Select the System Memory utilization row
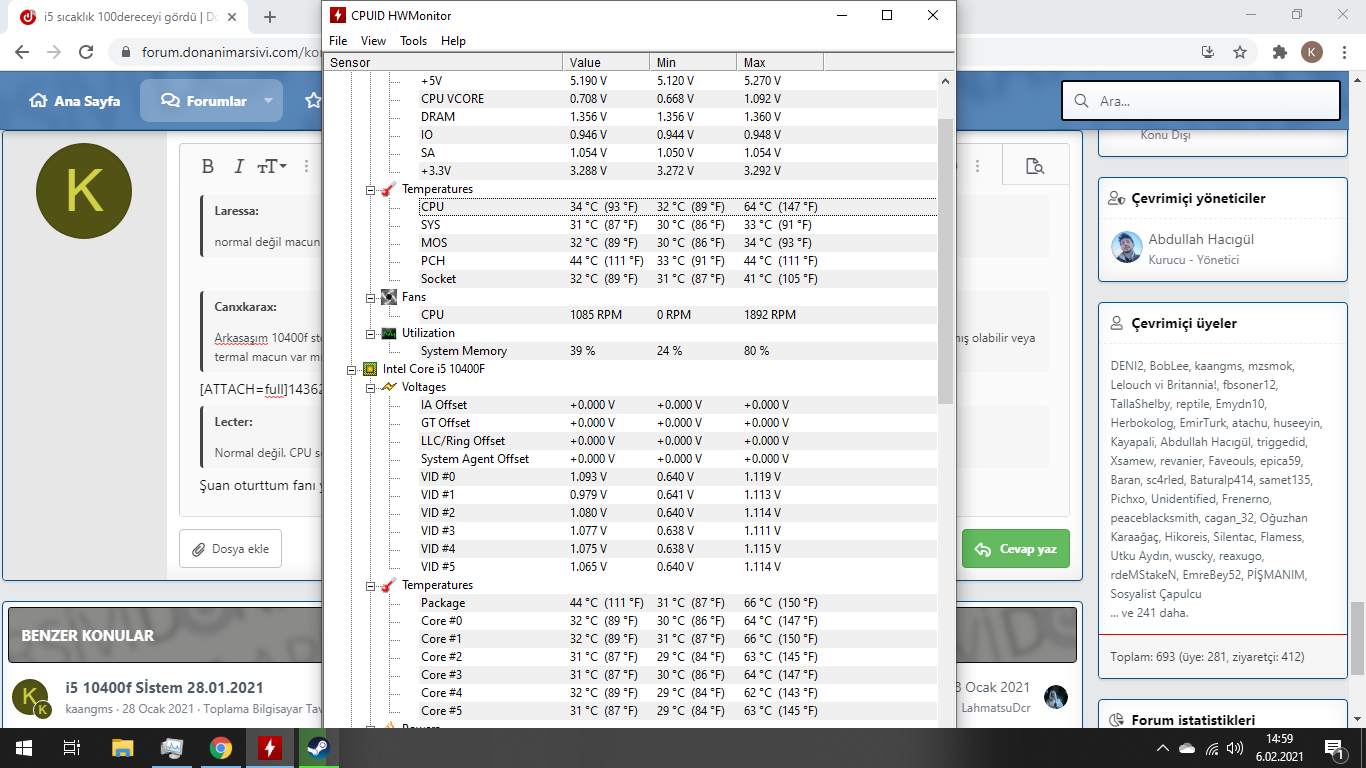1366x768 pixels. click(x=678, y=351)
